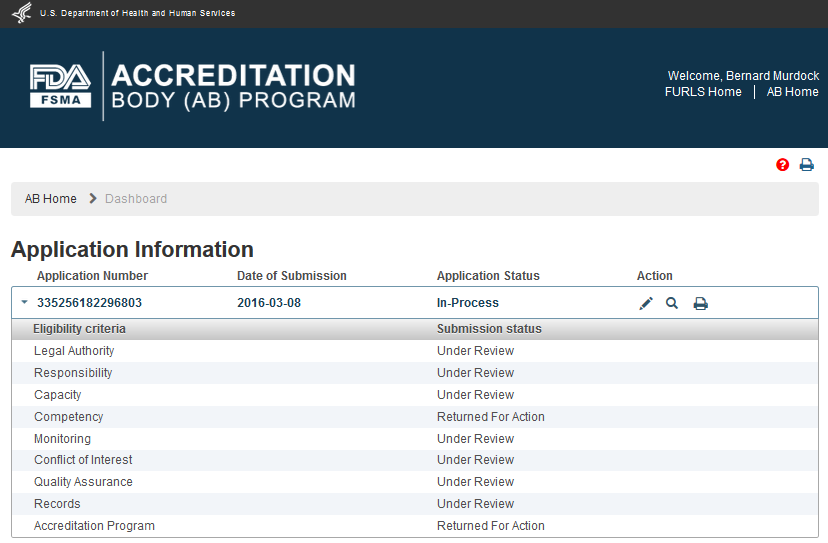The height and width of the screenshot is (543, 828).
Task: Go to AB Home in header
Action: (x=792, y=92)
